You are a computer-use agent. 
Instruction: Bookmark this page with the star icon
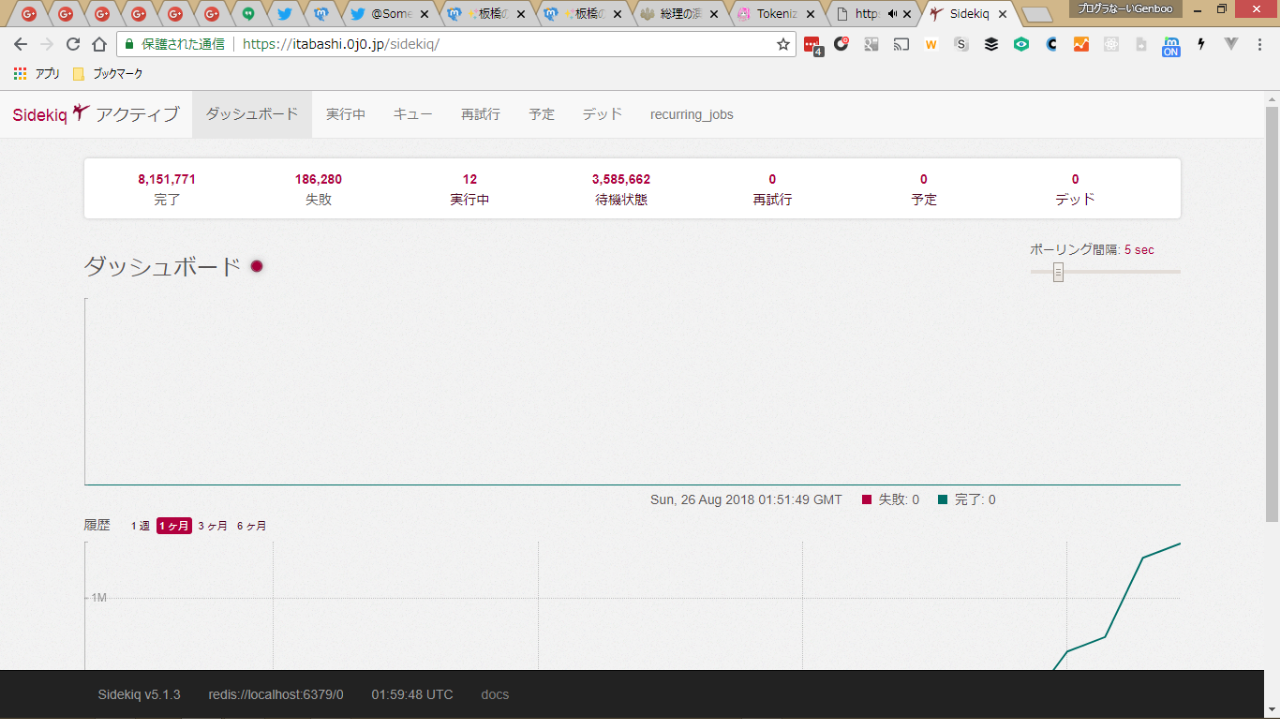click(783, 44)
